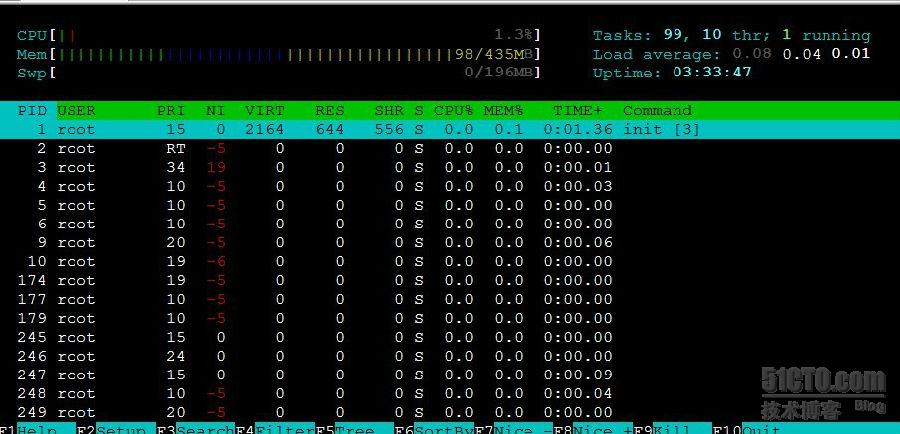Activate F3 Search in the footer
Screen dimensions: 900x434
[195, 430]
